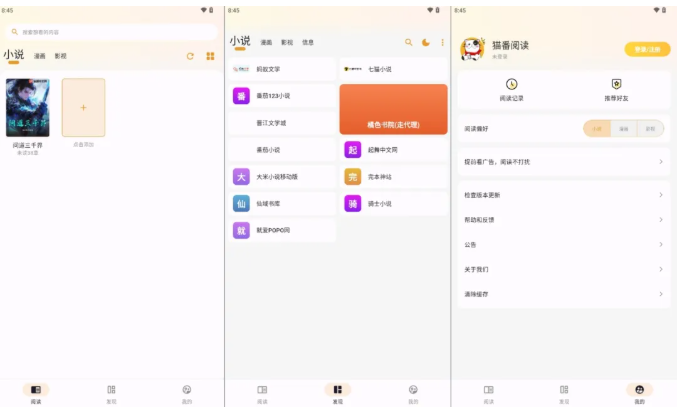Expand the 检查版本更新 row chevron

(x=661, y=195)
